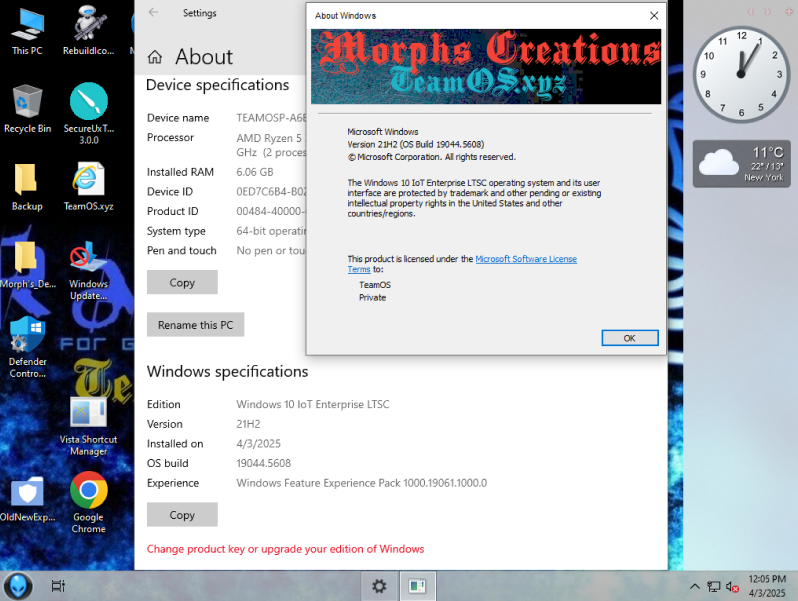Click the Private licensee text
The height and width of the screenshot is (601, 798).
[x=373, y=298]
